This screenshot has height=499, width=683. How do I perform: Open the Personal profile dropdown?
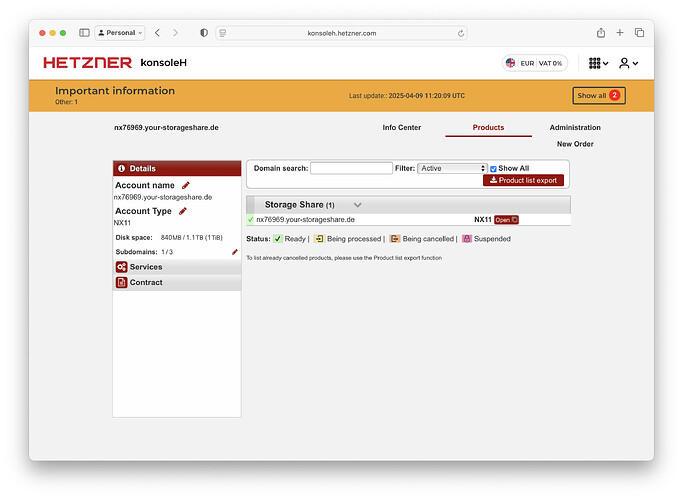(120, 33)
